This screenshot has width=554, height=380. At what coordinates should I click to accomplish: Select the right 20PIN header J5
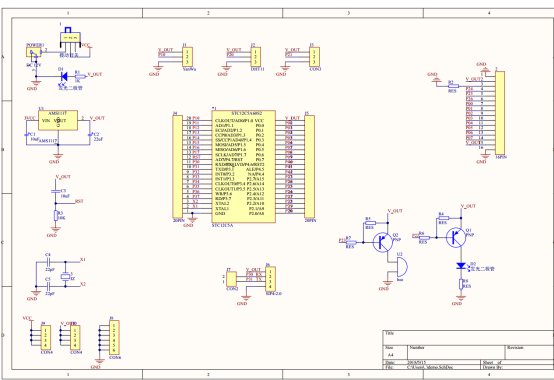[310, 166]
